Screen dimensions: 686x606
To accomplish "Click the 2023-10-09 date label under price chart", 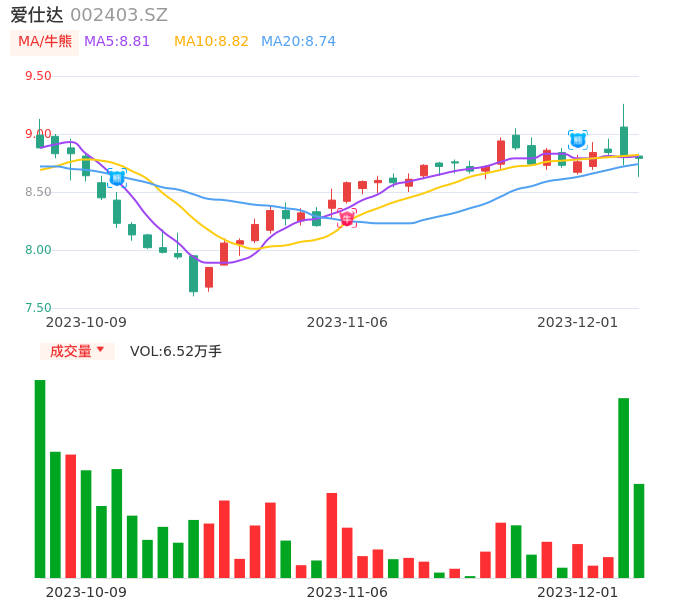I will (x=87, y=322).
